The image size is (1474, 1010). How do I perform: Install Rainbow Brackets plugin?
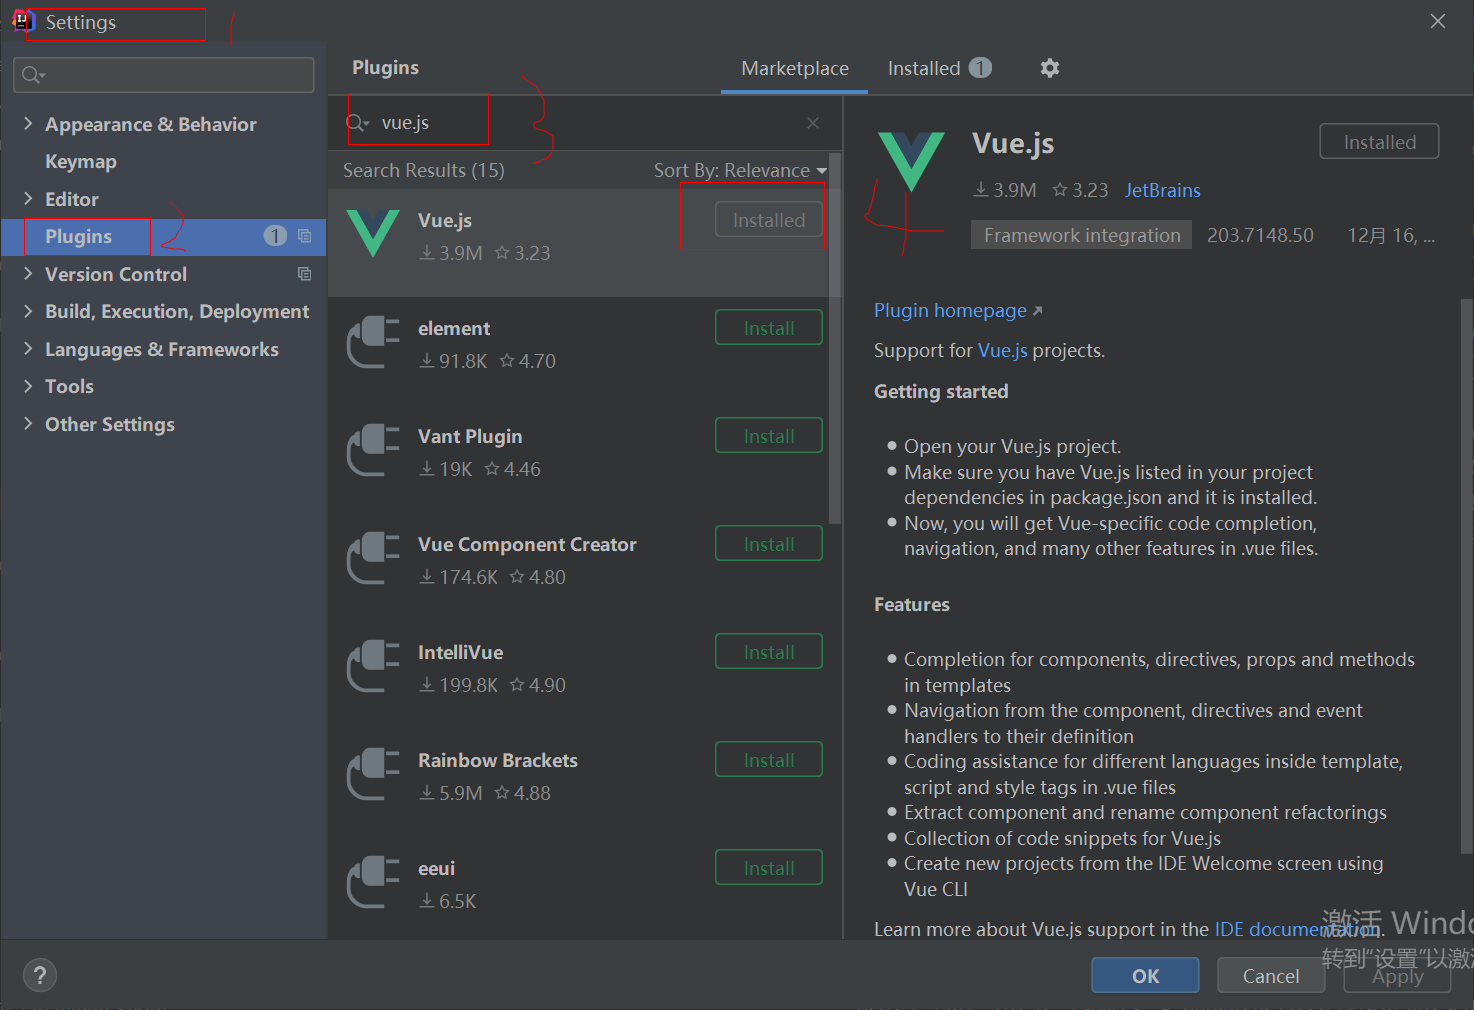tap(769, 760)
